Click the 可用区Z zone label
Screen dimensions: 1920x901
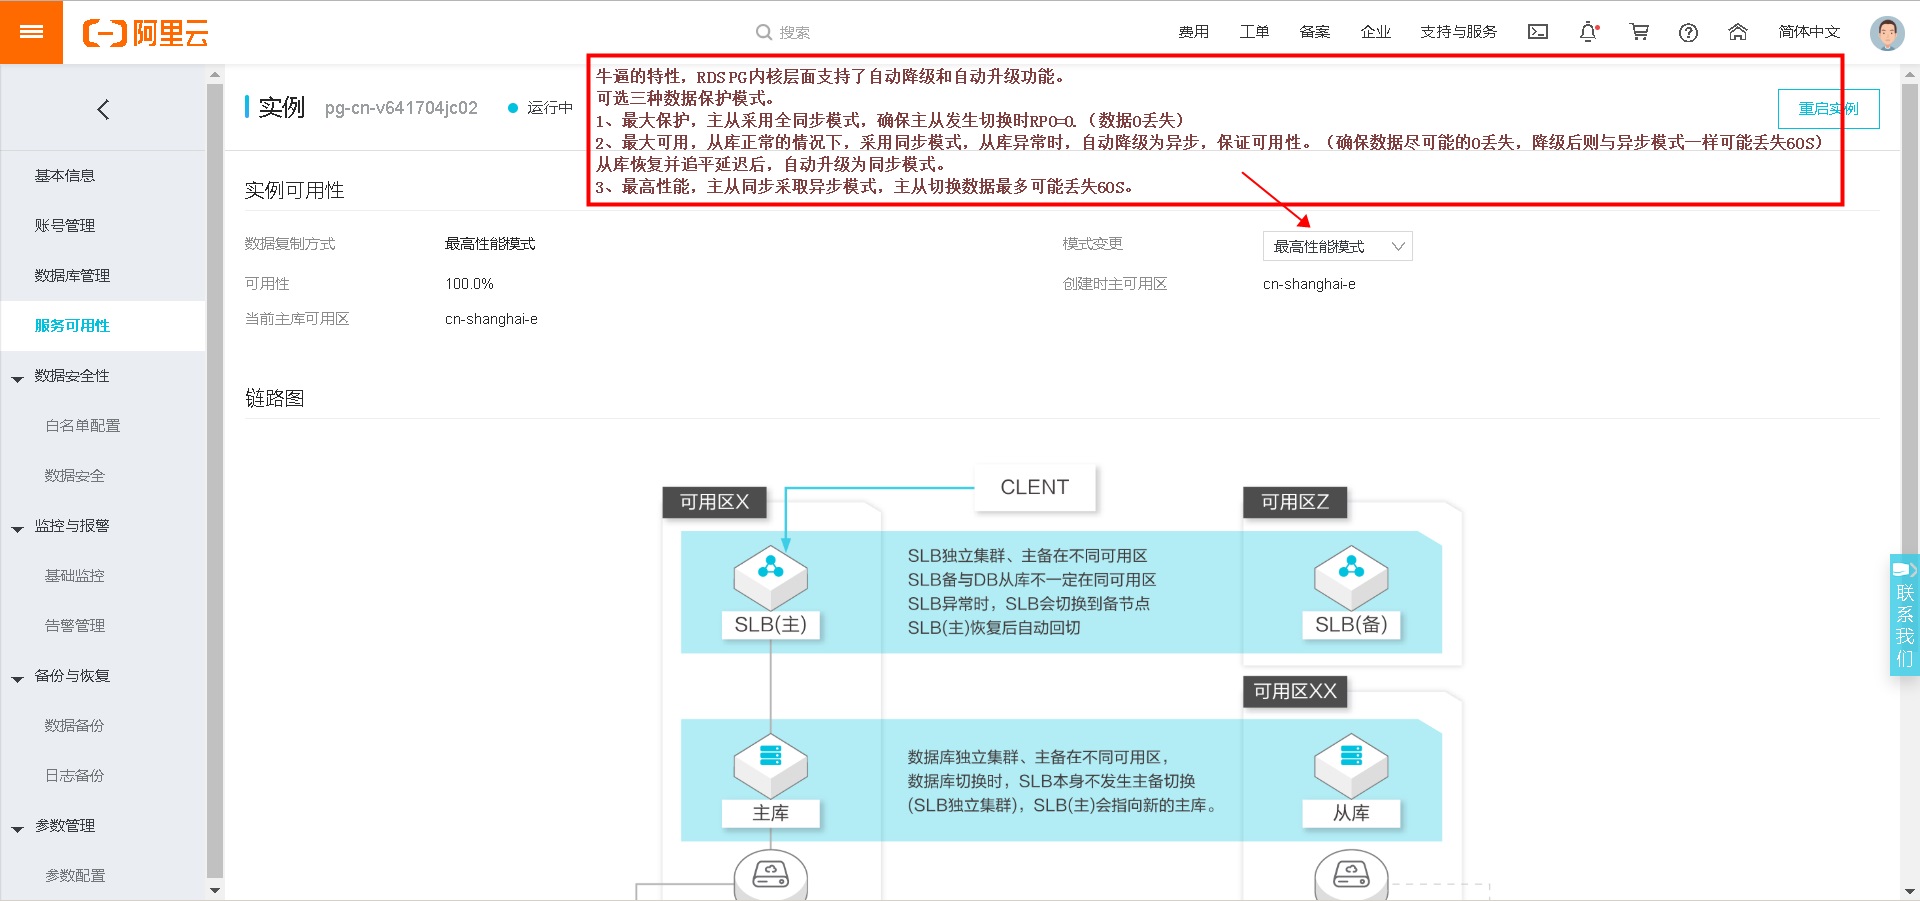click(1295, 502)
